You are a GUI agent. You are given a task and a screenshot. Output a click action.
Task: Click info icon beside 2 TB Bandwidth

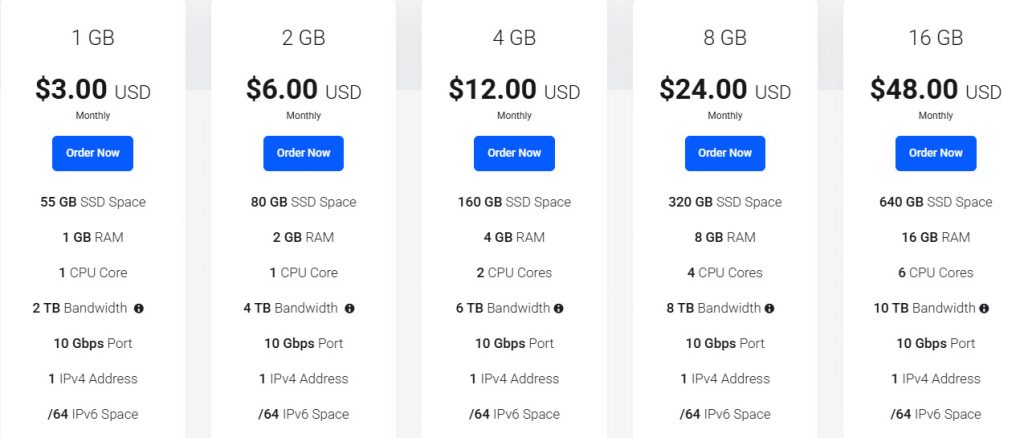click(x=139, y=308)
